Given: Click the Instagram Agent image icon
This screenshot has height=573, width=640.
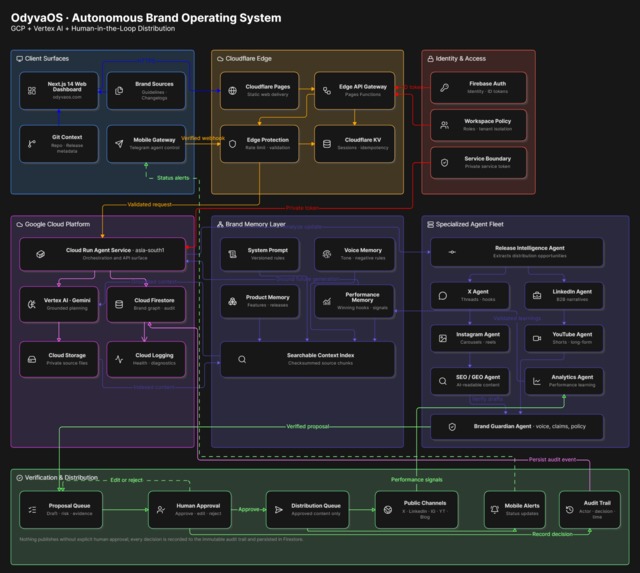Looking at the screenshot, I should (x=442, y=338).
